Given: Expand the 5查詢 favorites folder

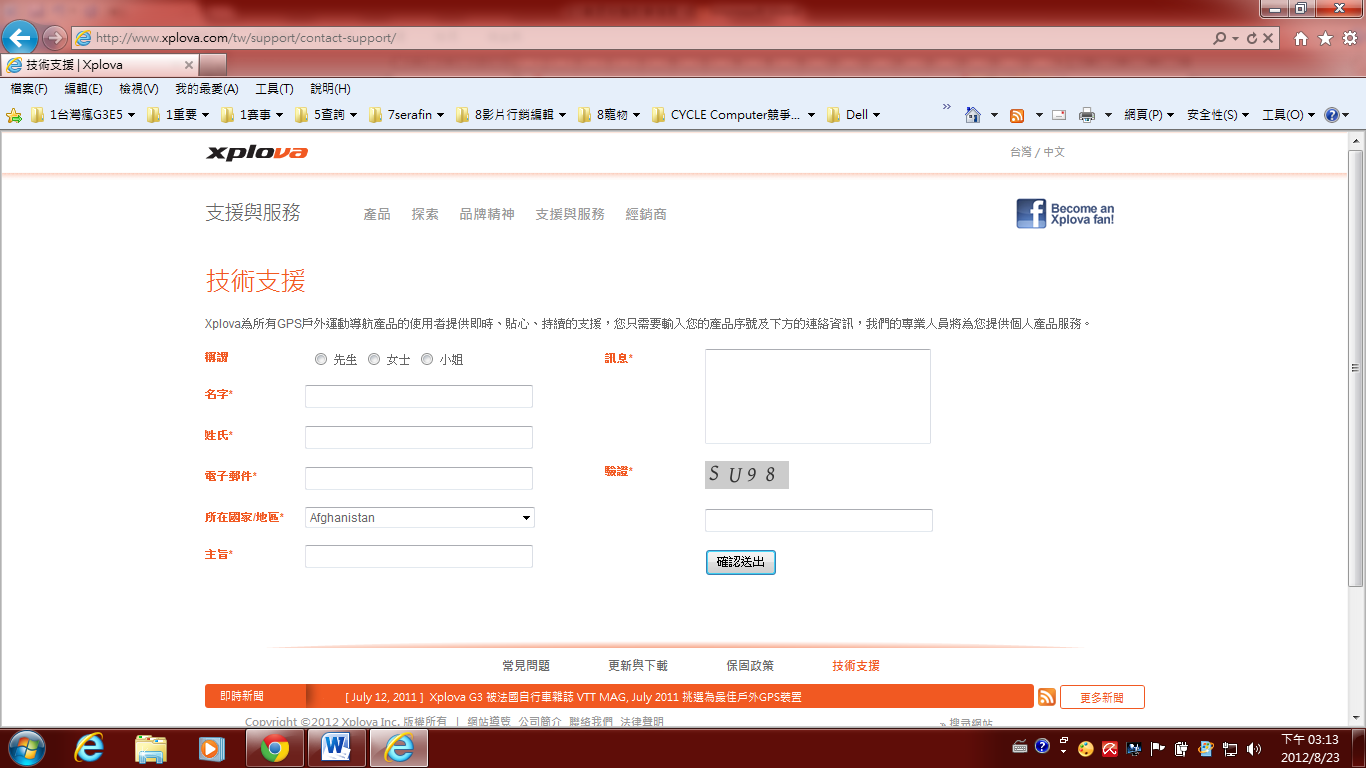Looking at the screenshot, I should click(x=326, y=115).
